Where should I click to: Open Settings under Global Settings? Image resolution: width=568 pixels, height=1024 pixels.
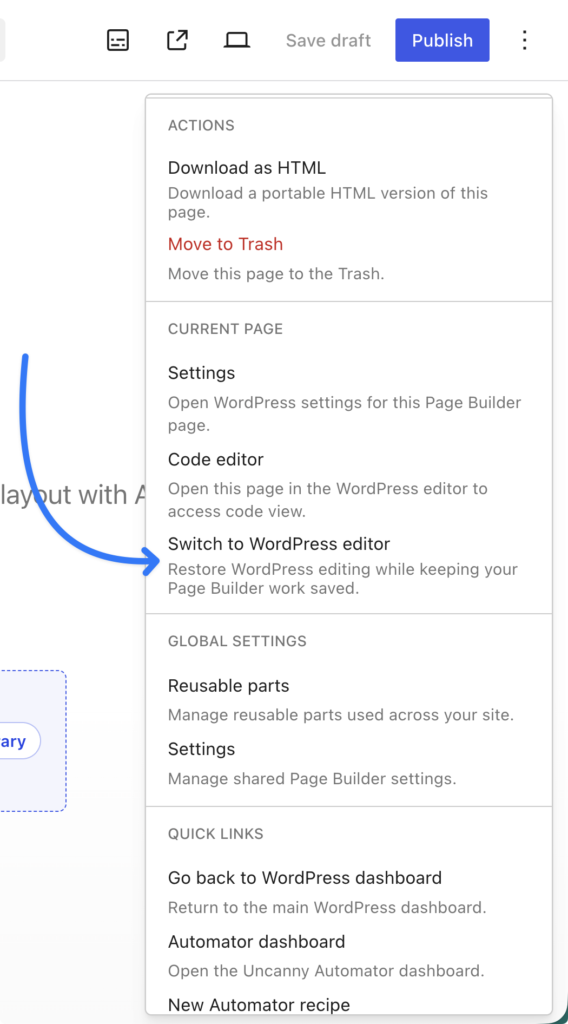201,748
